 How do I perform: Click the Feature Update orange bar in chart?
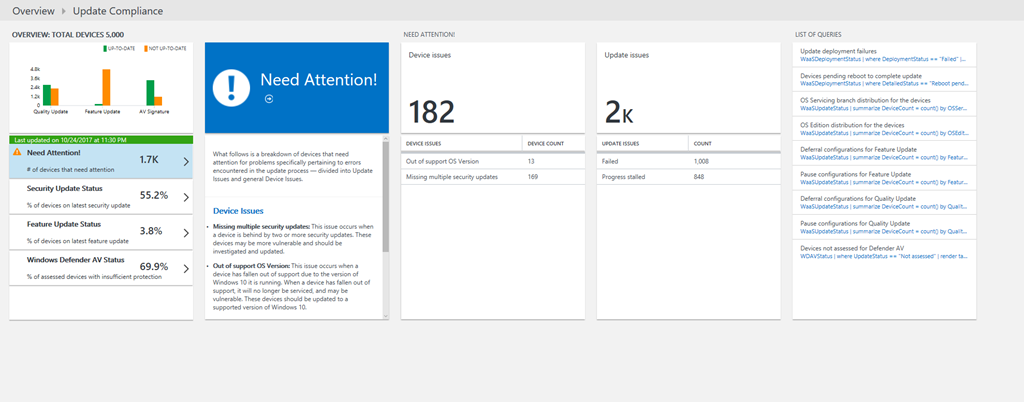106,87
